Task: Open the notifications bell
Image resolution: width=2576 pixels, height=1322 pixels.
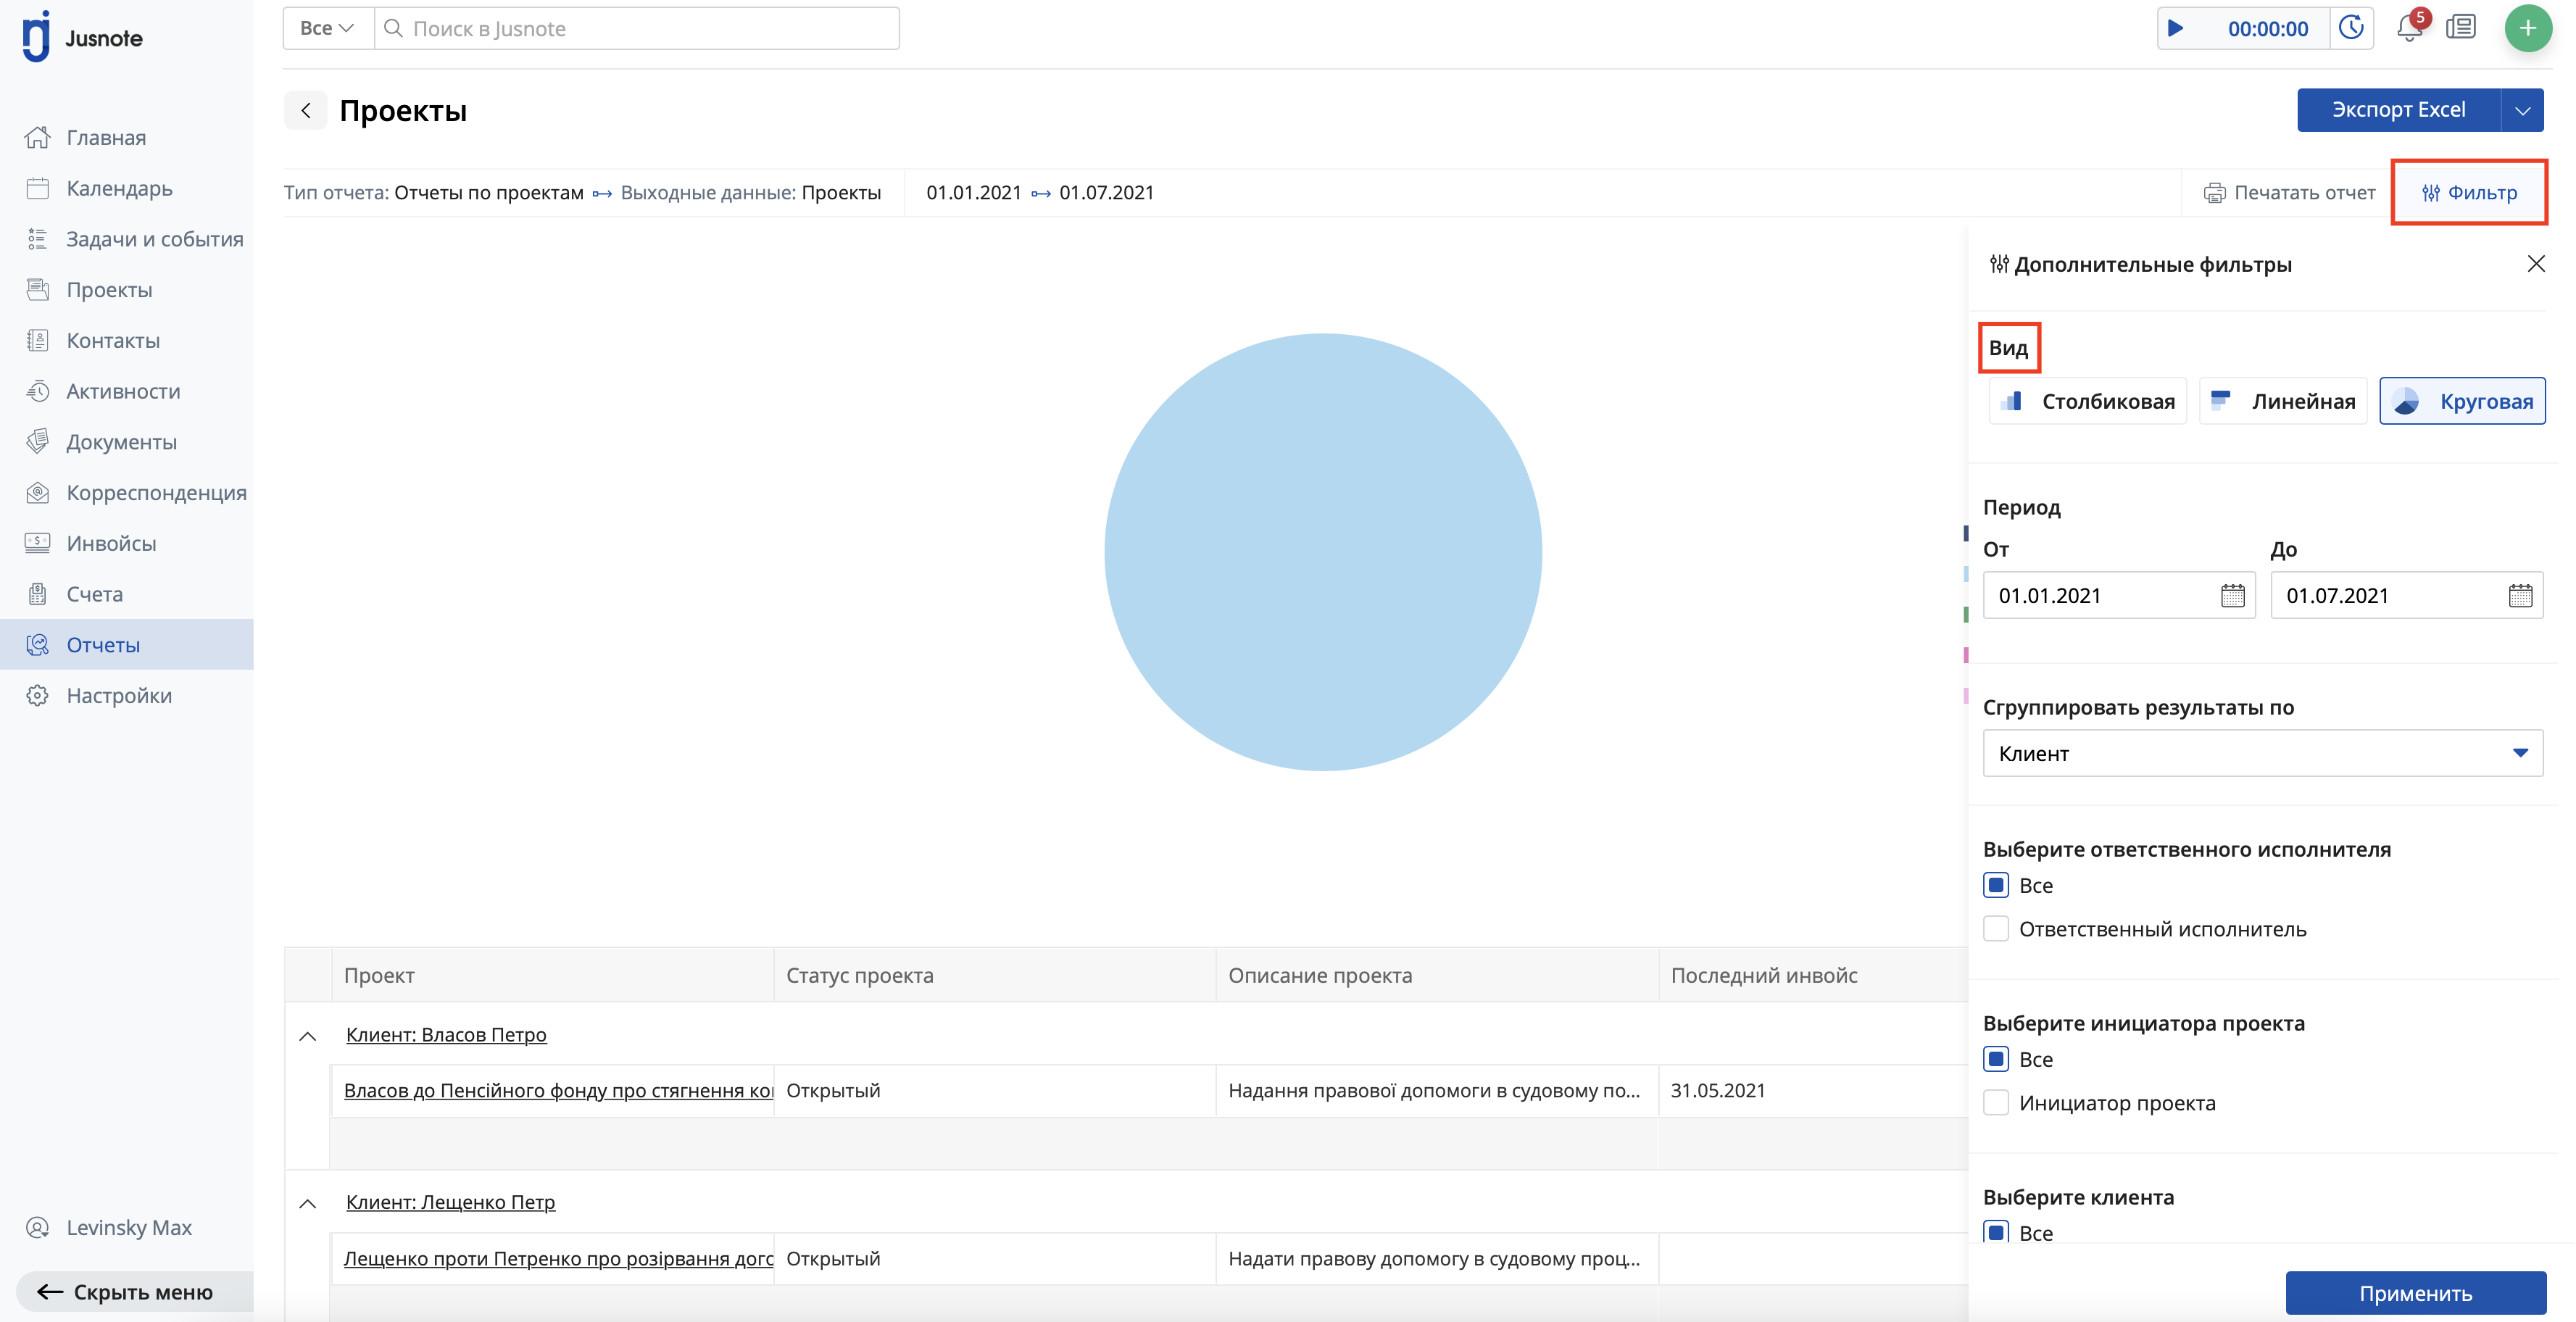Action: coord(2408,28)
